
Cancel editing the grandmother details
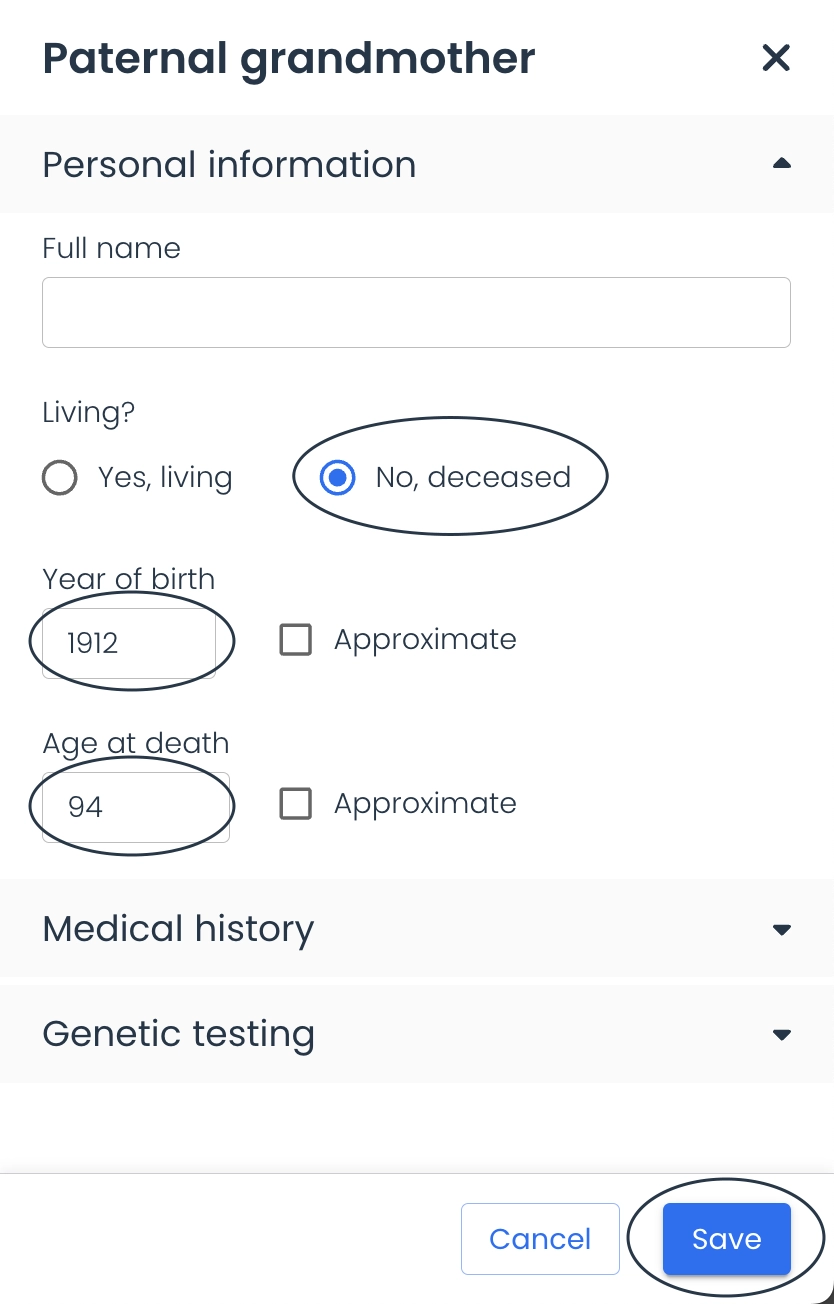click(x=540, y=1239)
